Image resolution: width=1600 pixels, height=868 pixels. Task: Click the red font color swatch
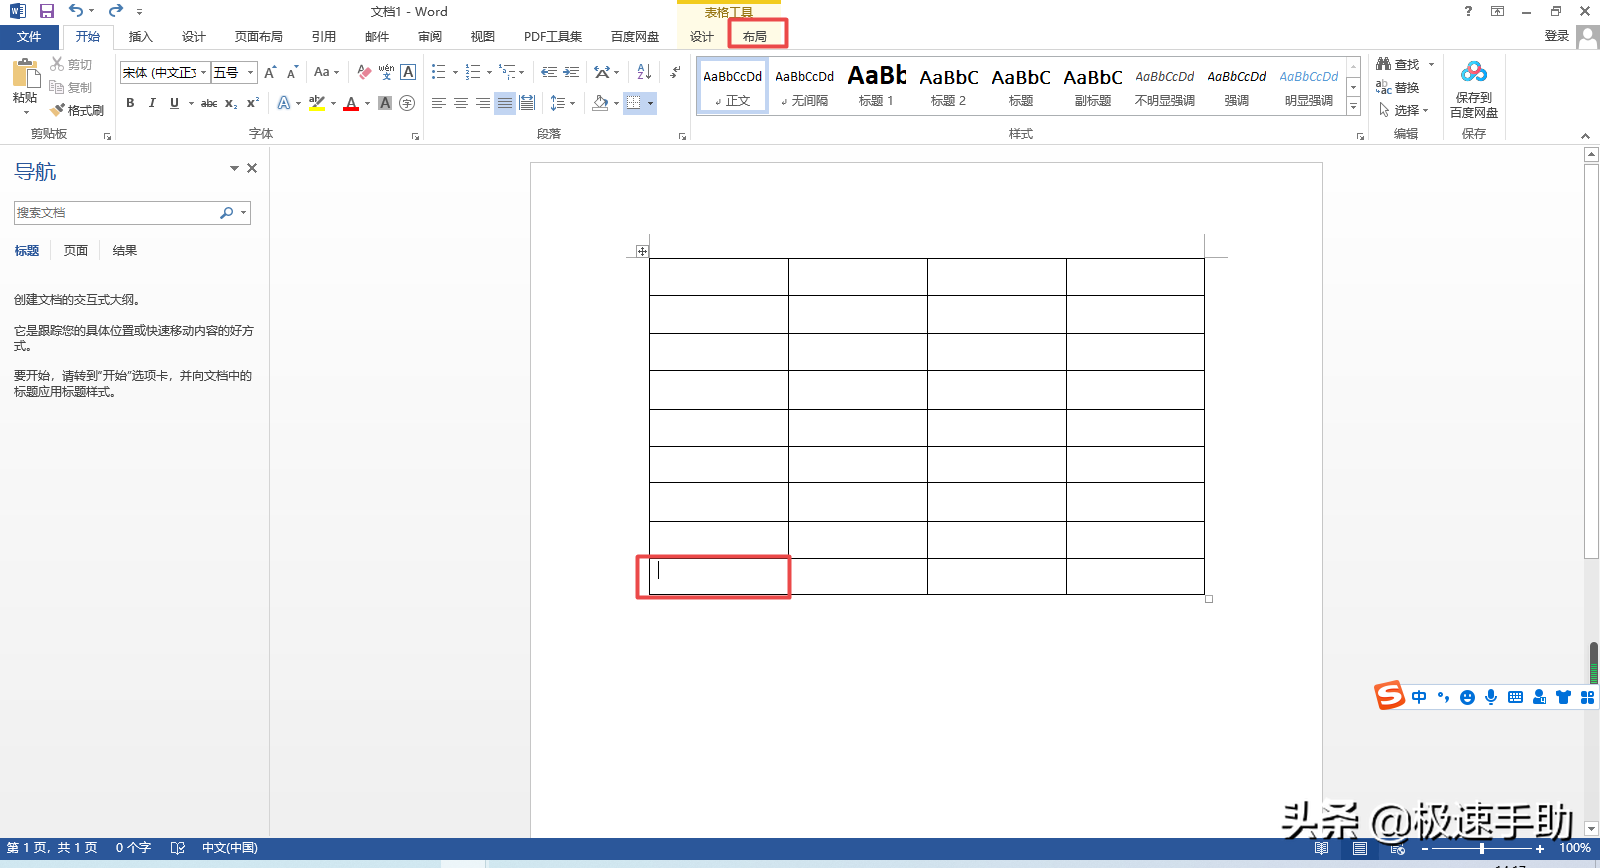351,103
